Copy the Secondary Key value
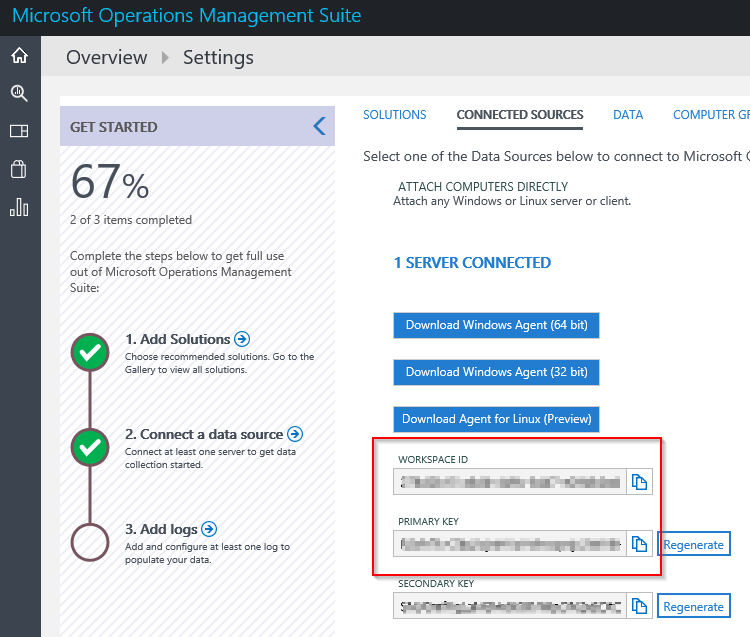The height and width of the screenshot is (637, 750). pyautogui.click(x=639, y=606)
